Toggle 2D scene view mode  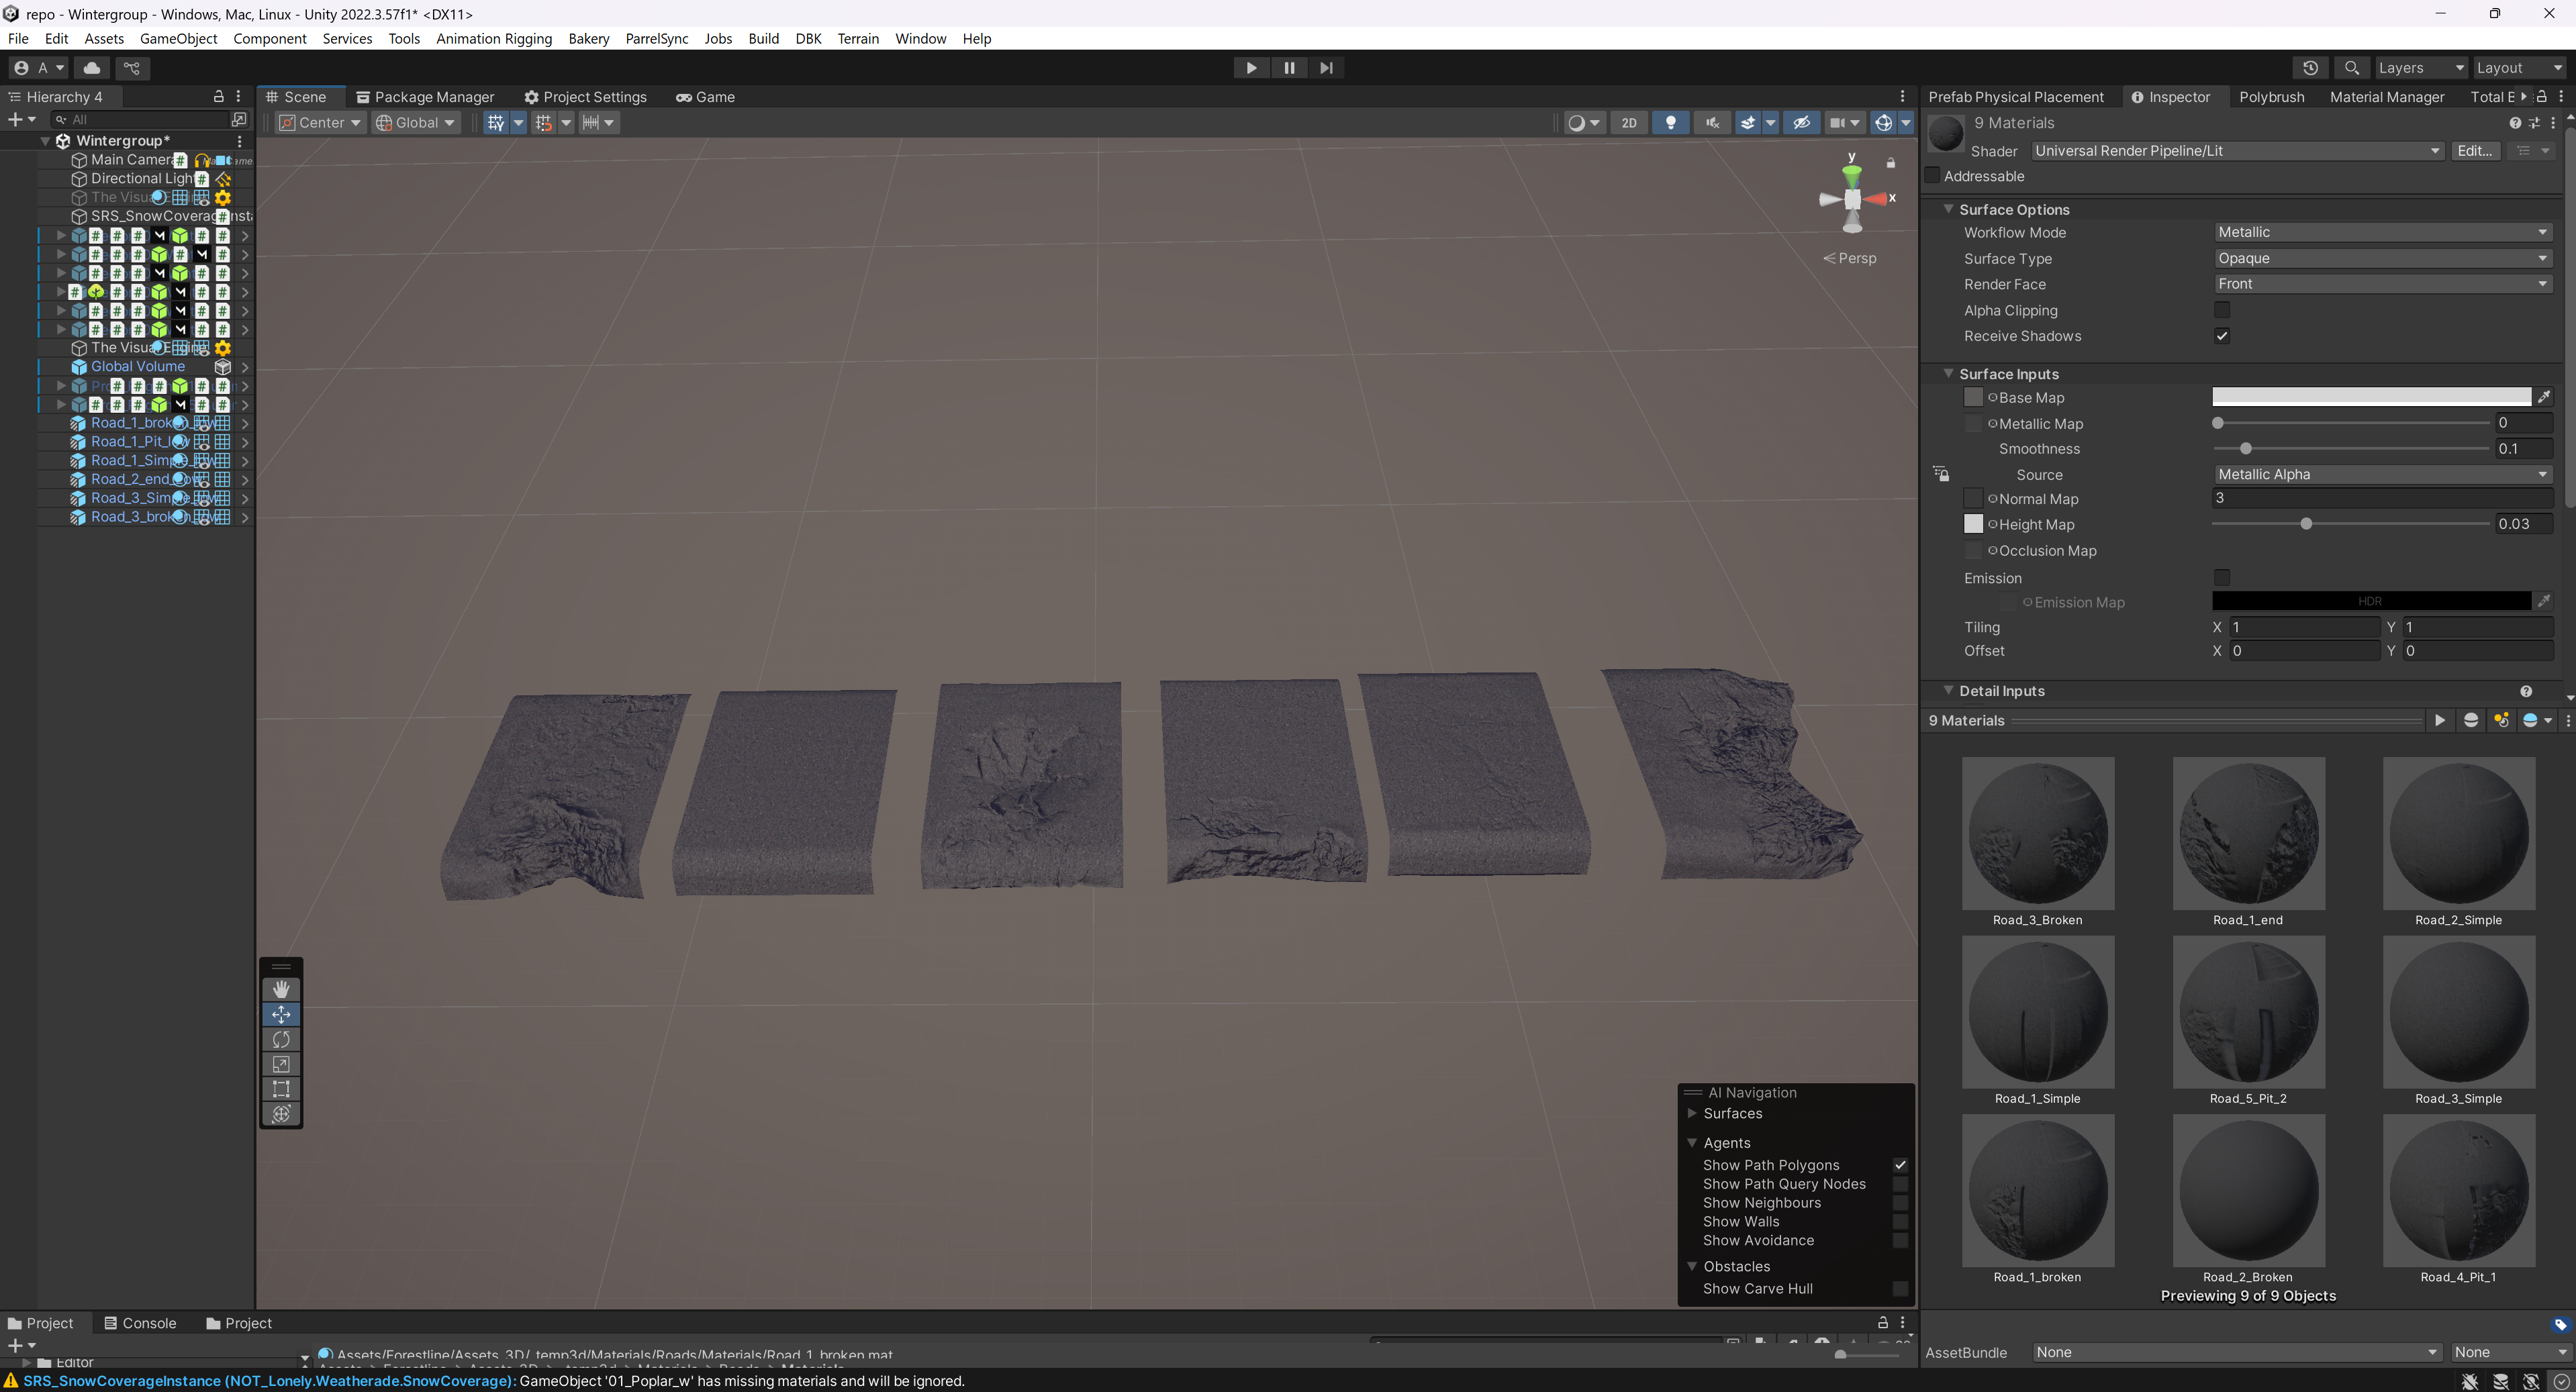click(x=1629, y=122)
